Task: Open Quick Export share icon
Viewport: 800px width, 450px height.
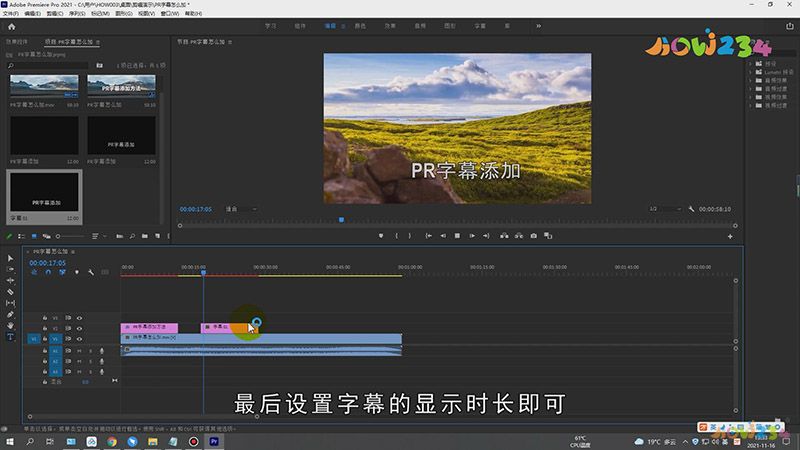Action: (790, 26)
